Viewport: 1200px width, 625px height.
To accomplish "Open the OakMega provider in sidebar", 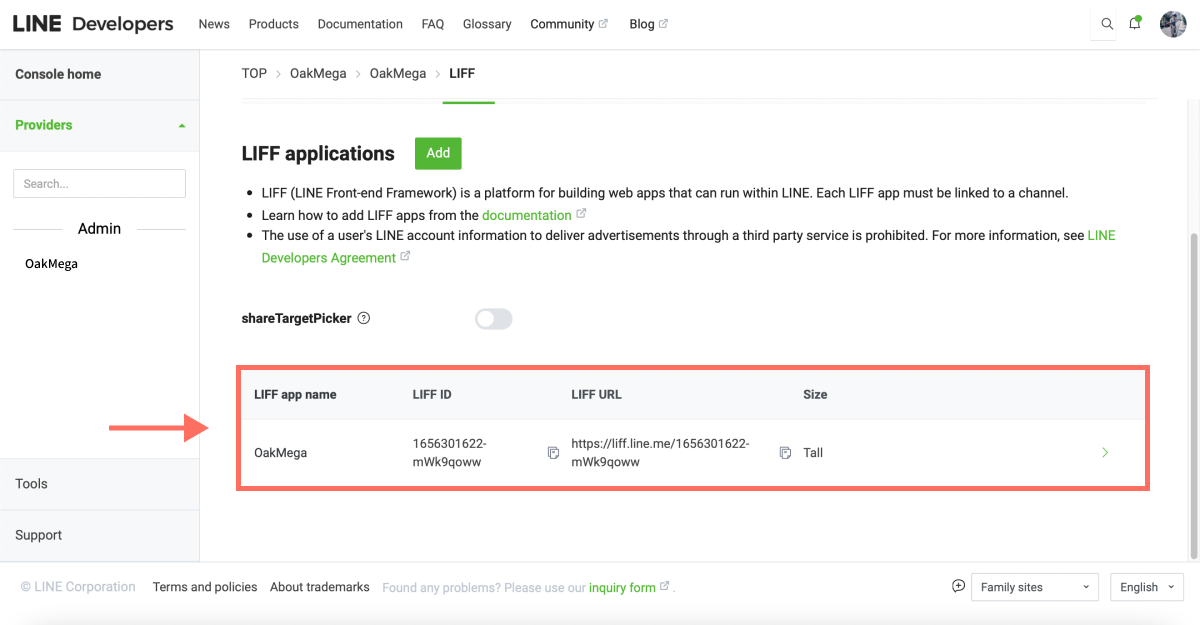I will 51,264.
